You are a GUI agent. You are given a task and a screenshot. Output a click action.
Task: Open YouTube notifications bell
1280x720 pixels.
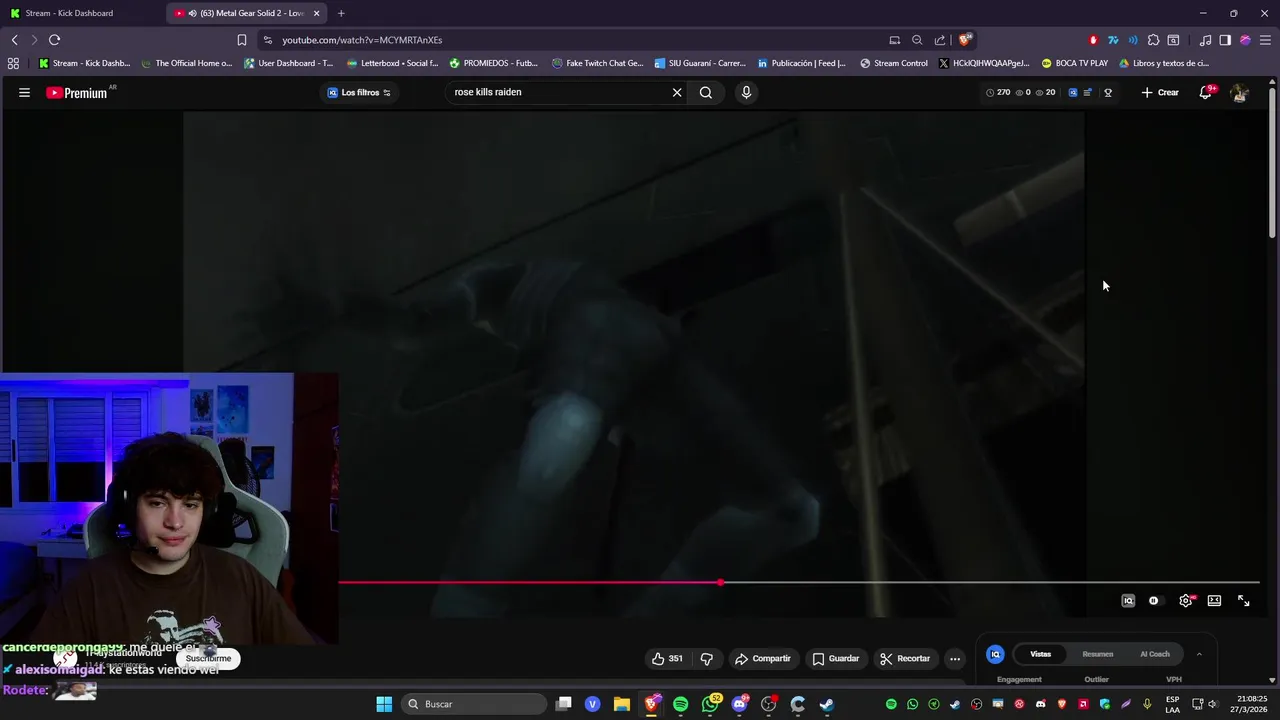click(1206, 92)
